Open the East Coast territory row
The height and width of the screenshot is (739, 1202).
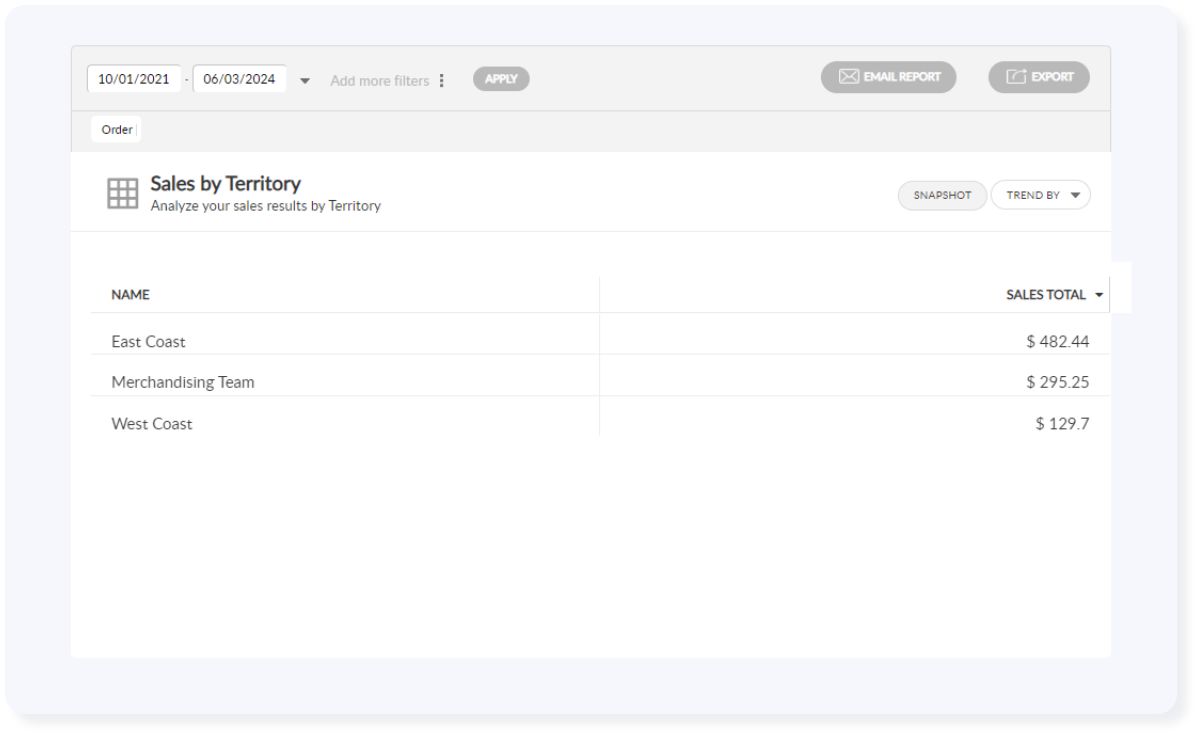pyautogui.click(x=148, y=342)
